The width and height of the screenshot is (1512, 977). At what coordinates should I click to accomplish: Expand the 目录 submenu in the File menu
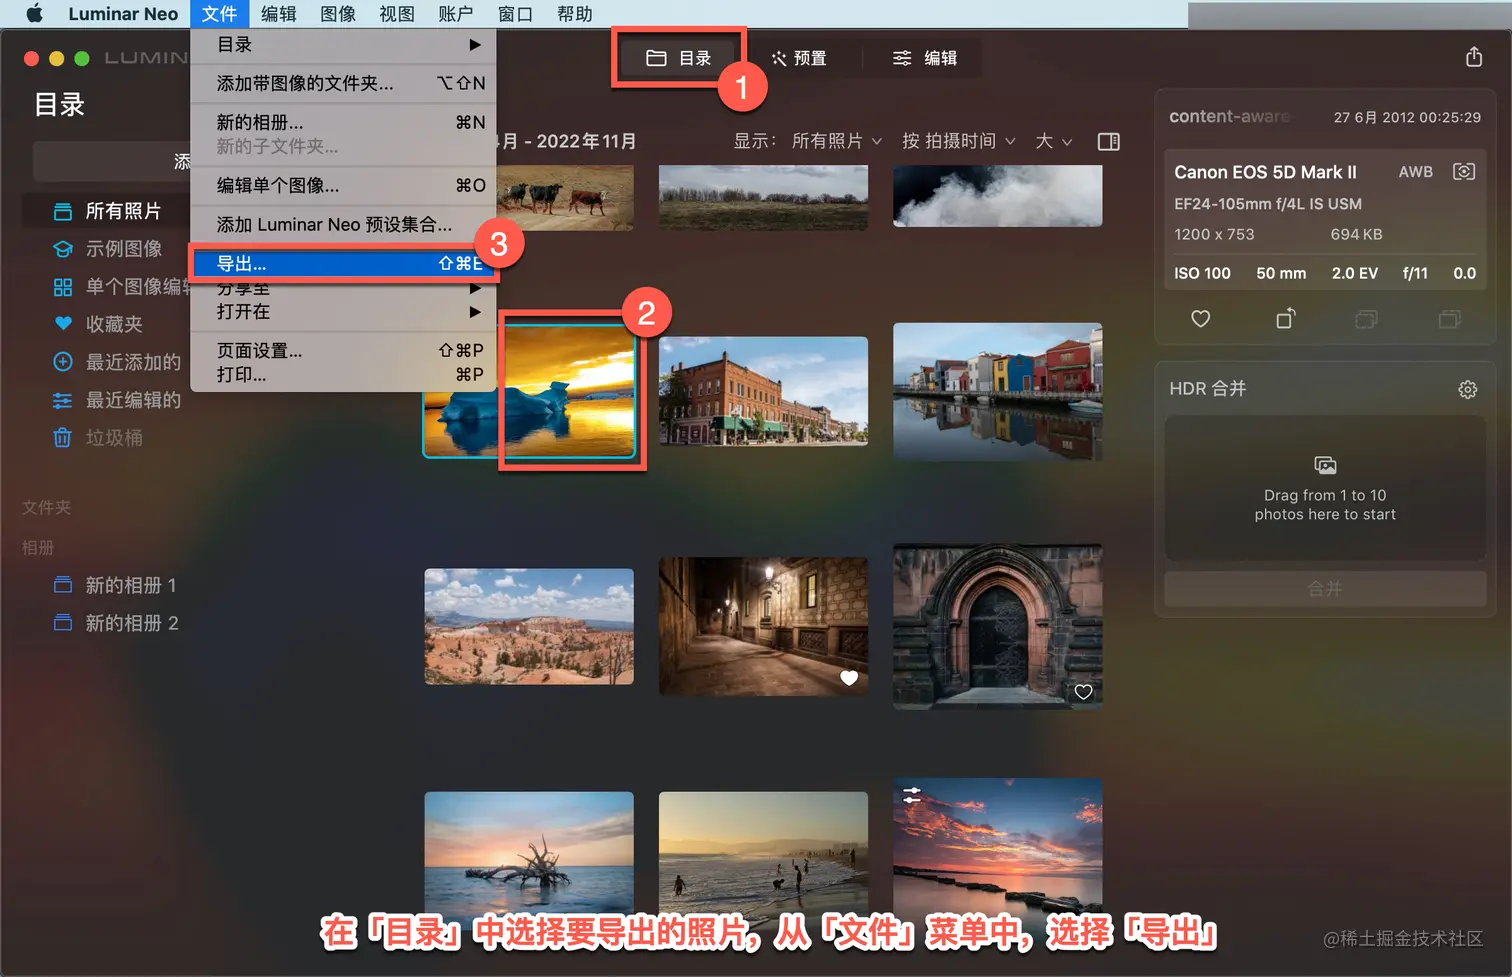[343, 45]
